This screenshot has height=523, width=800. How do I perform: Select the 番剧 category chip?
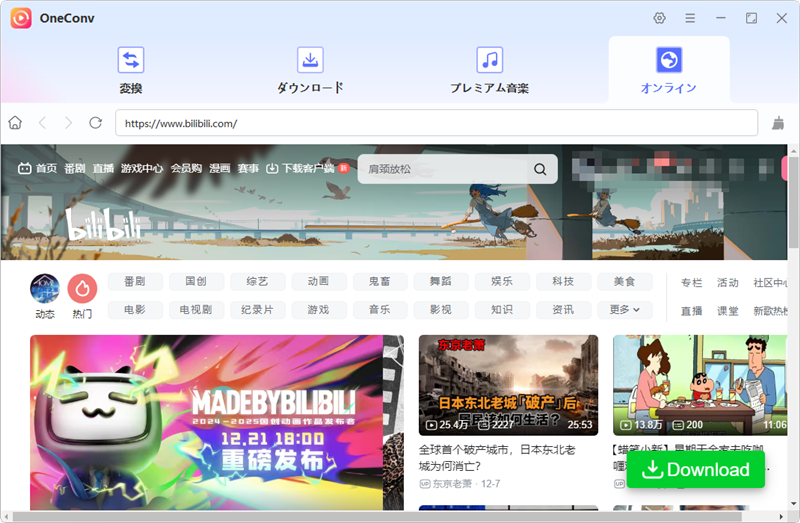(135, 281)
